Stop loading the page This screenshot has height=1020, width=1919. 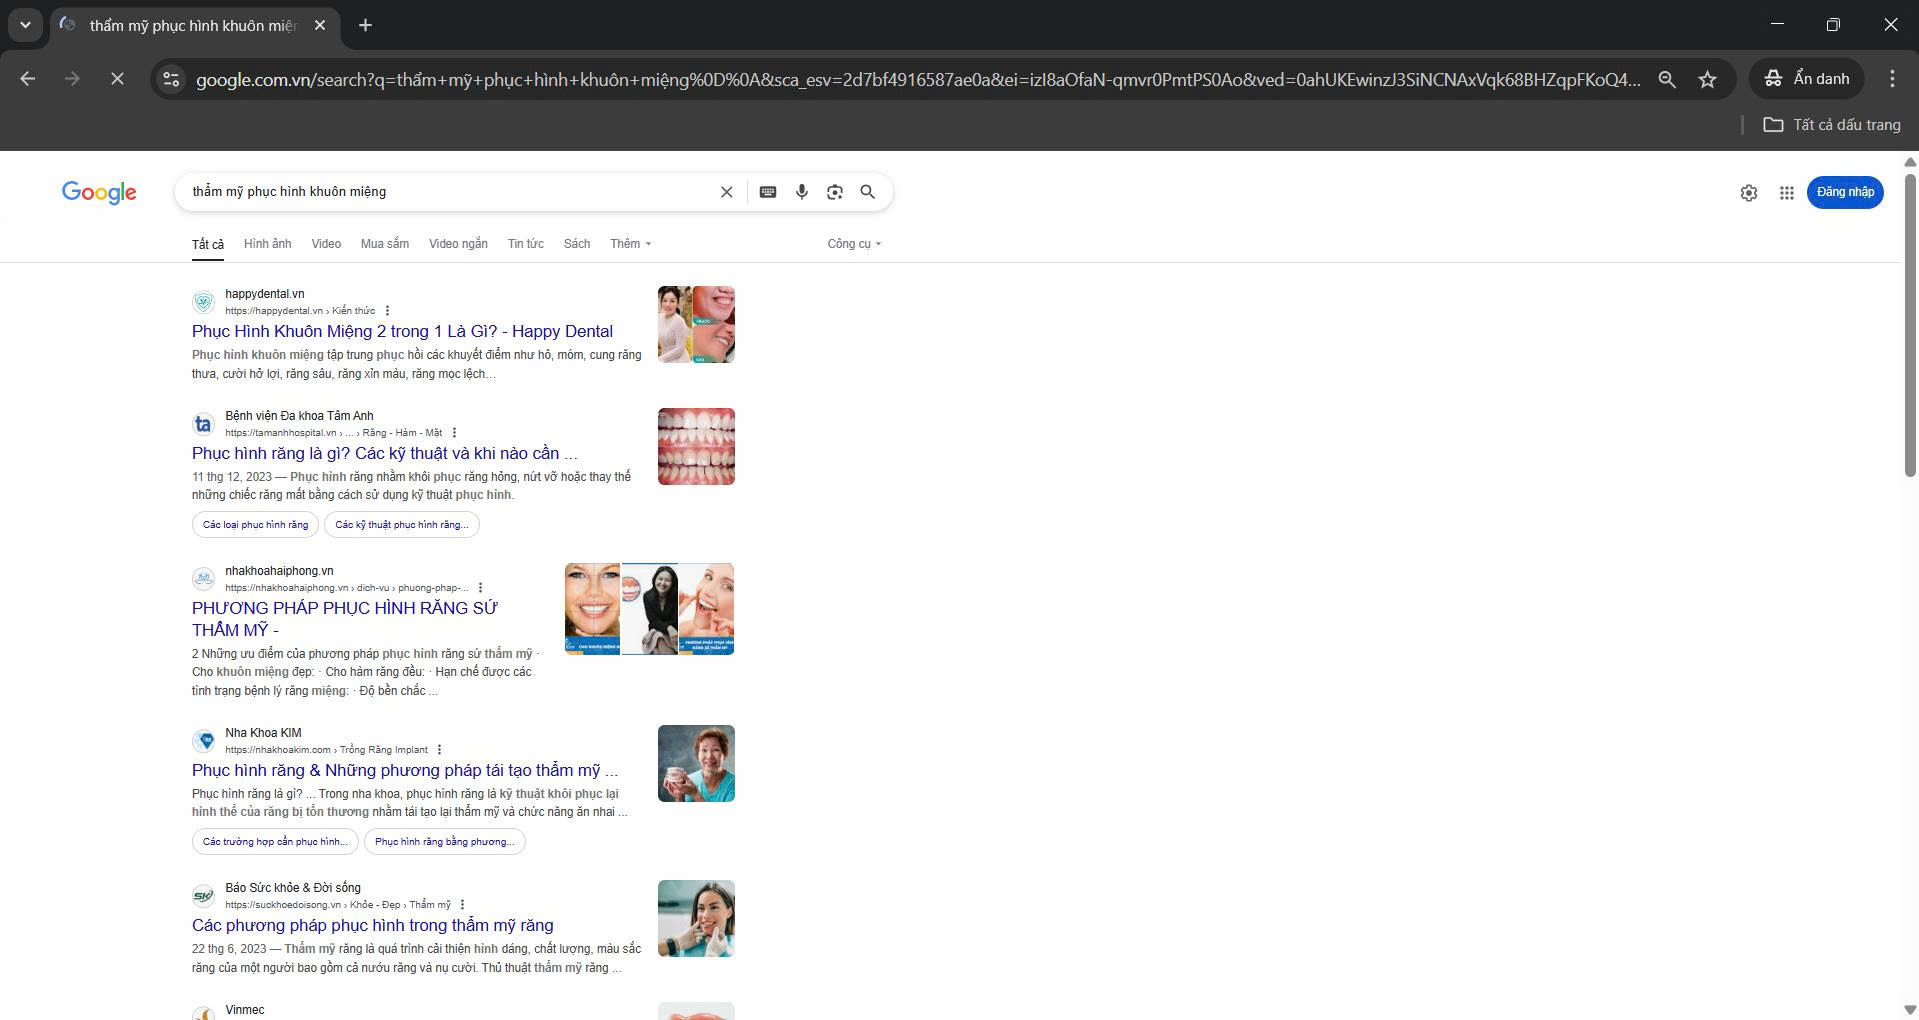(x=117, y=79)
